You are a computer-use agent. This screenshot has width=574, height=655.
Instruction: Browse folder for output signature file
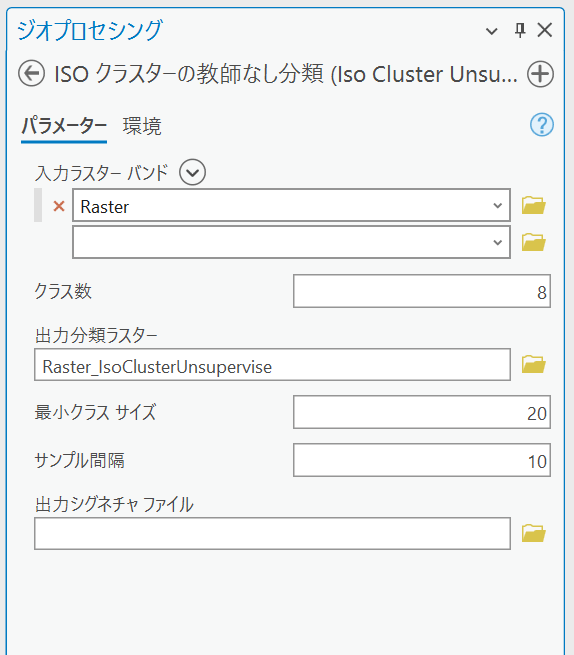click(533, 533)
